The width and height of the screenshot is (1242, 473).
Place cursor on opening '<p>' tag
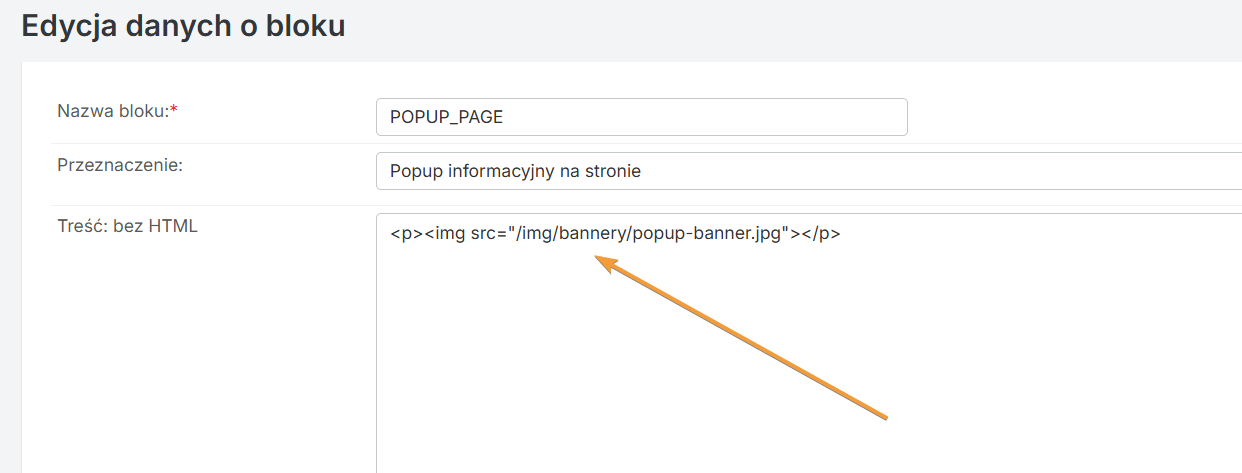pos(407,235)
